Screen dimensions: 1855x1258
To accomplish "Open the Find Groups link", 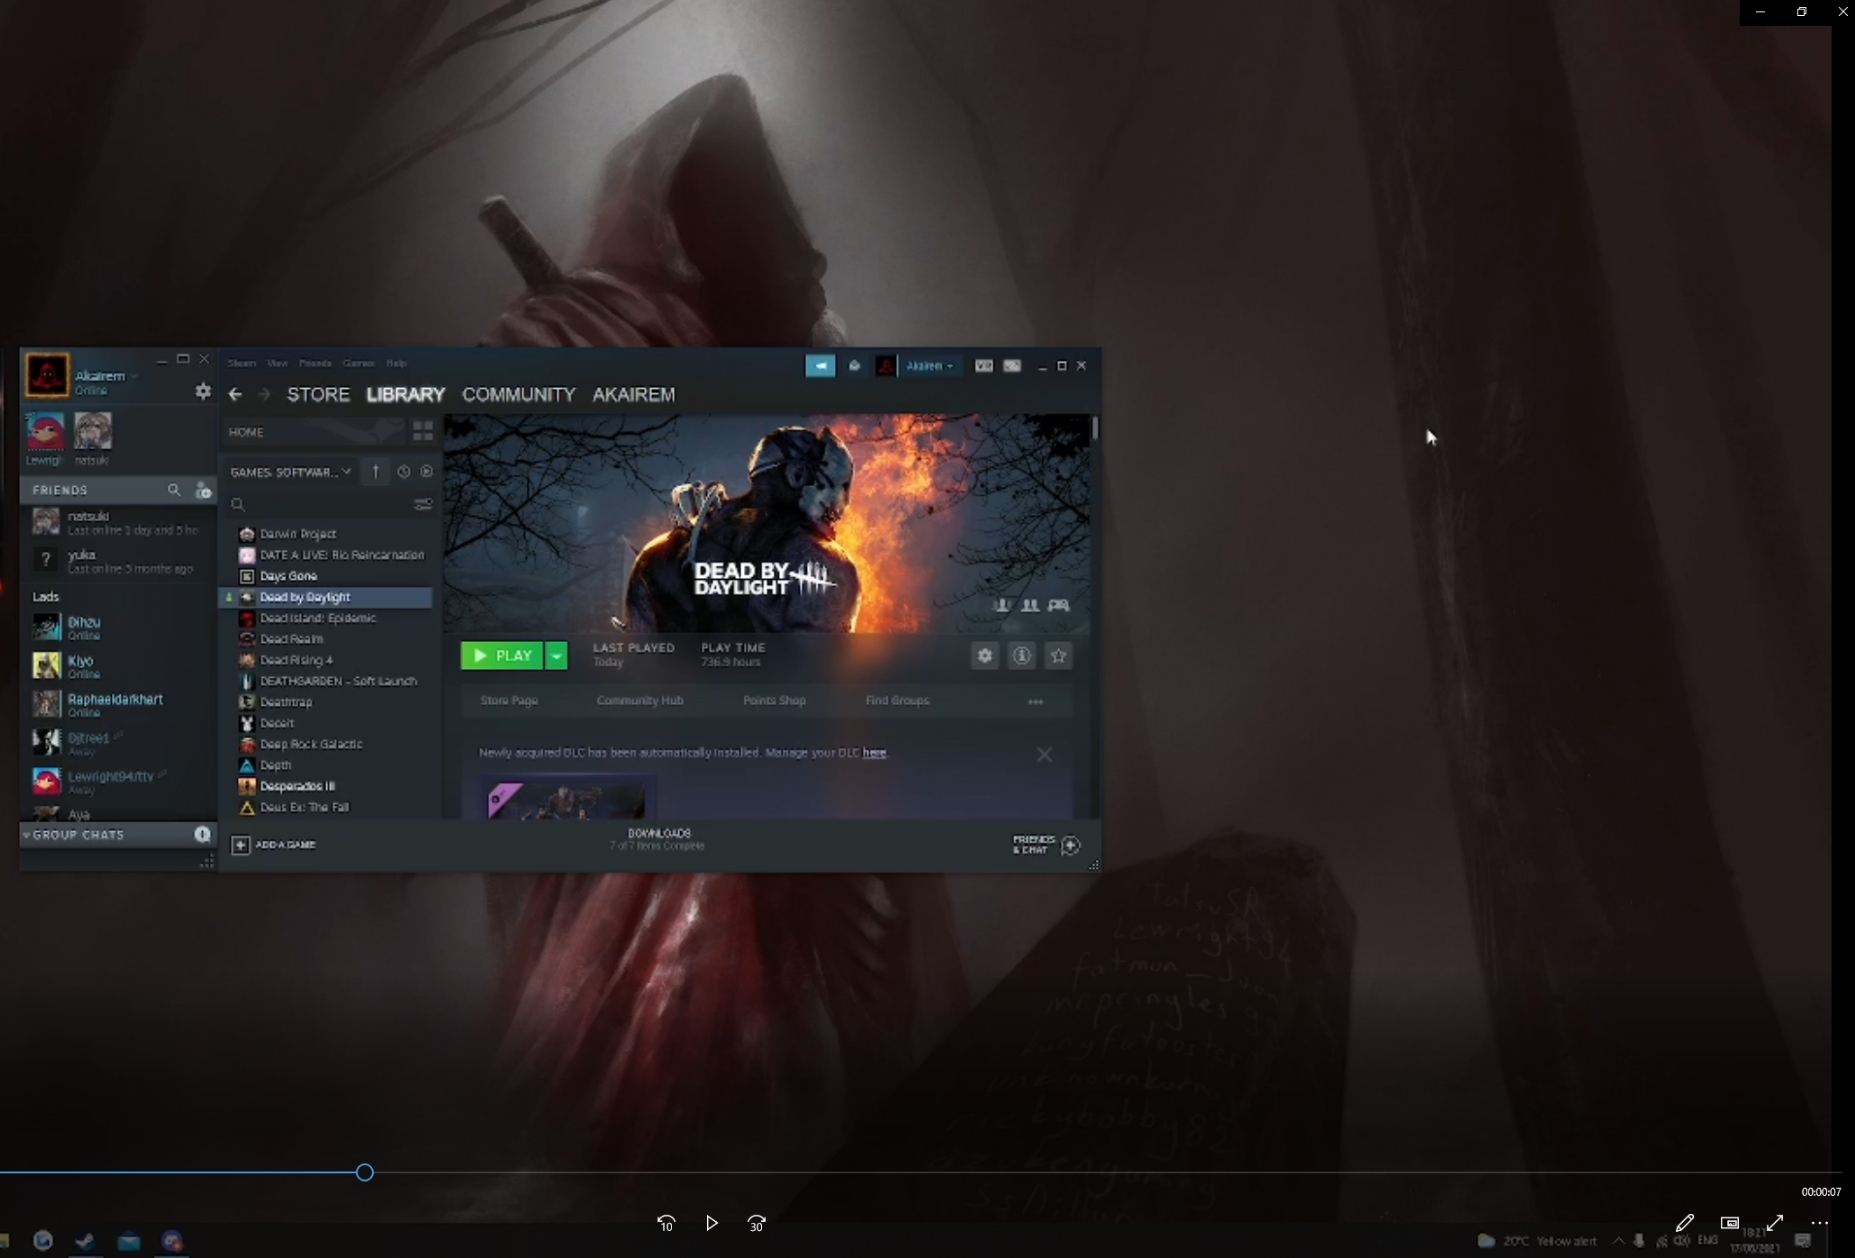I will tap(897, 701).
